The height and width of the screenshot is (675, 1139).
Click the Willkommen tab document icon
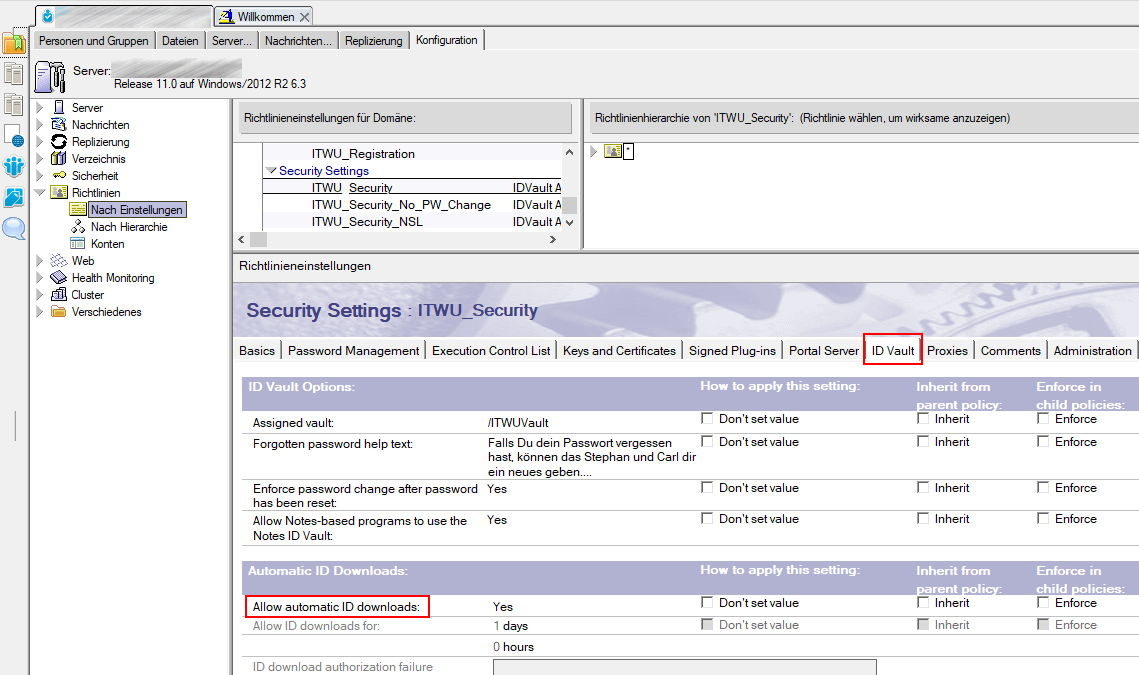[226, 16]
